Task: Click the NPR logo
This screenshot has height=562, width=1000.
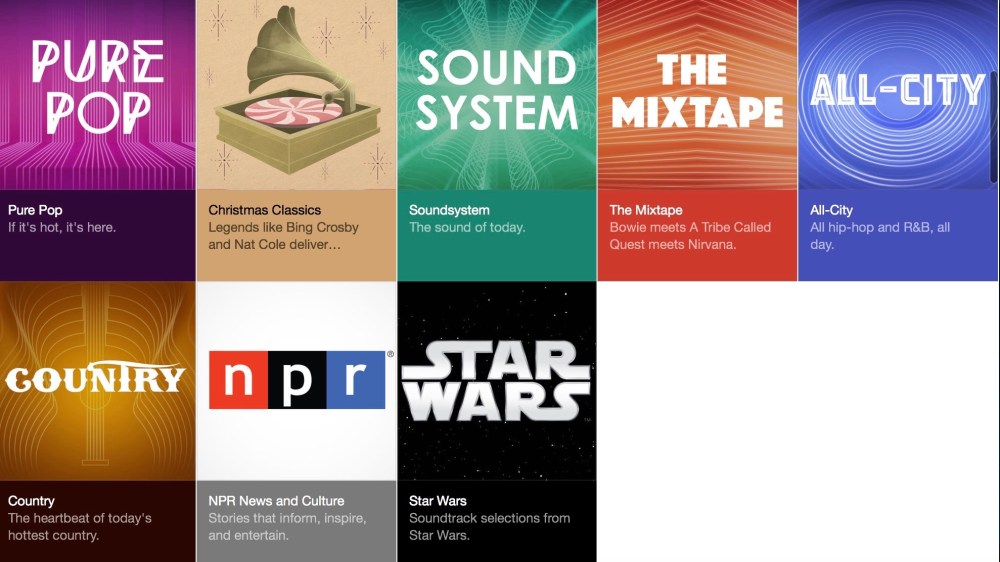Action: pos(297,380)
